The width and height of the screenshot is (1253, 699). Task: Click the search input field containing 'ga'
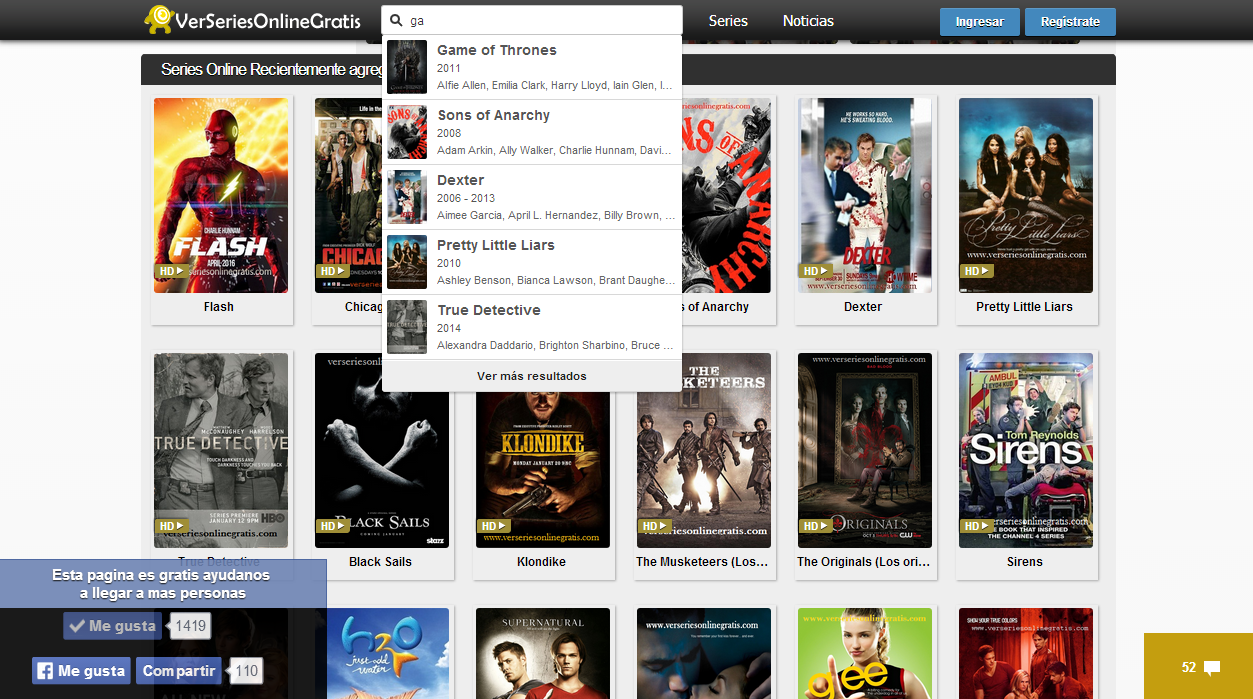pyautogui.click(x=532, y=20)
